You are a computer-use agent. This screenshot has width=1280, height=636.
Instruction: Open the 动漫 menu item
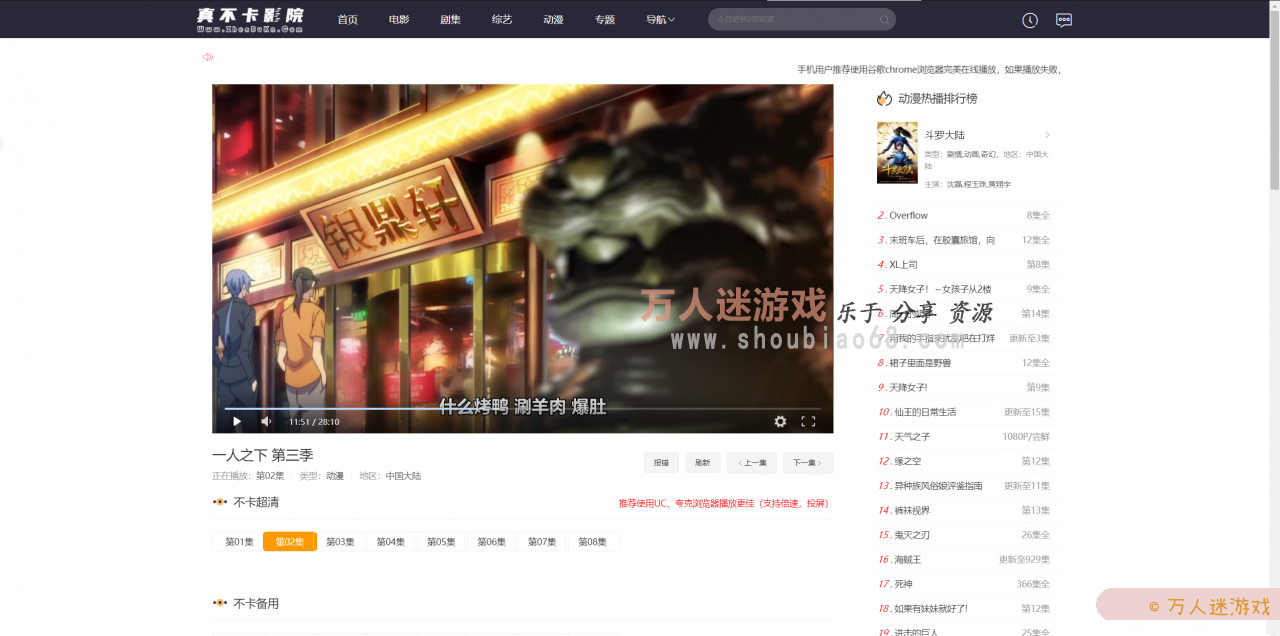[553, 20]
